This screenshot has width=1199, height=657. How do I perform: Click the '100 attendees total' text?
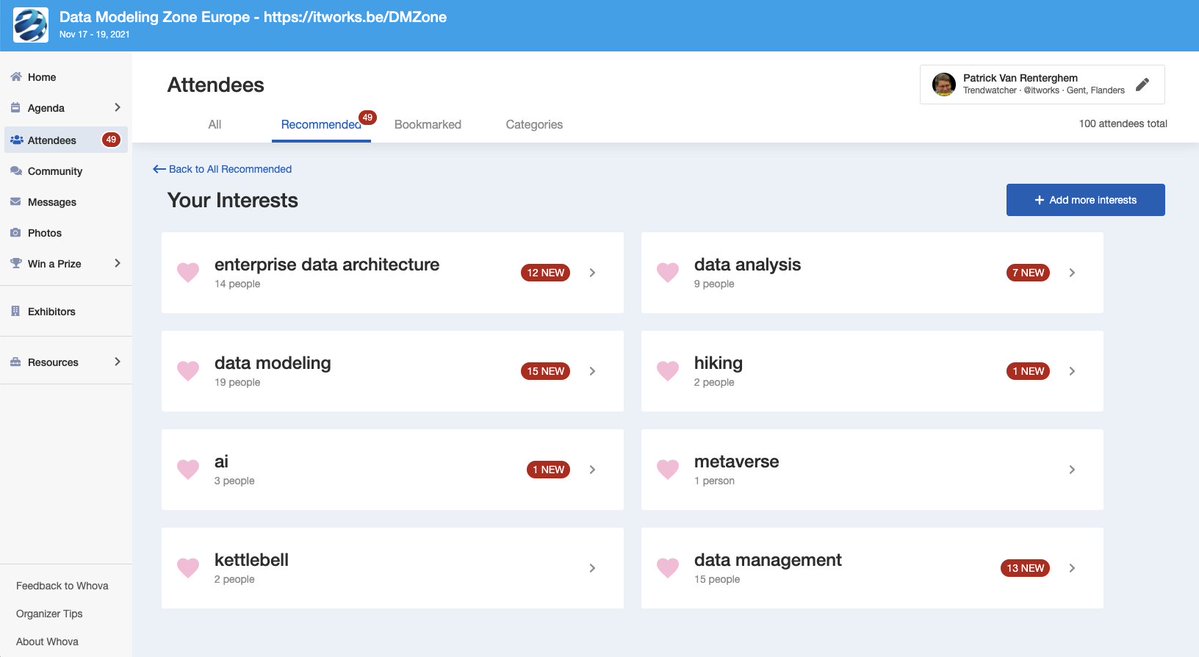tap(1123, 123)
